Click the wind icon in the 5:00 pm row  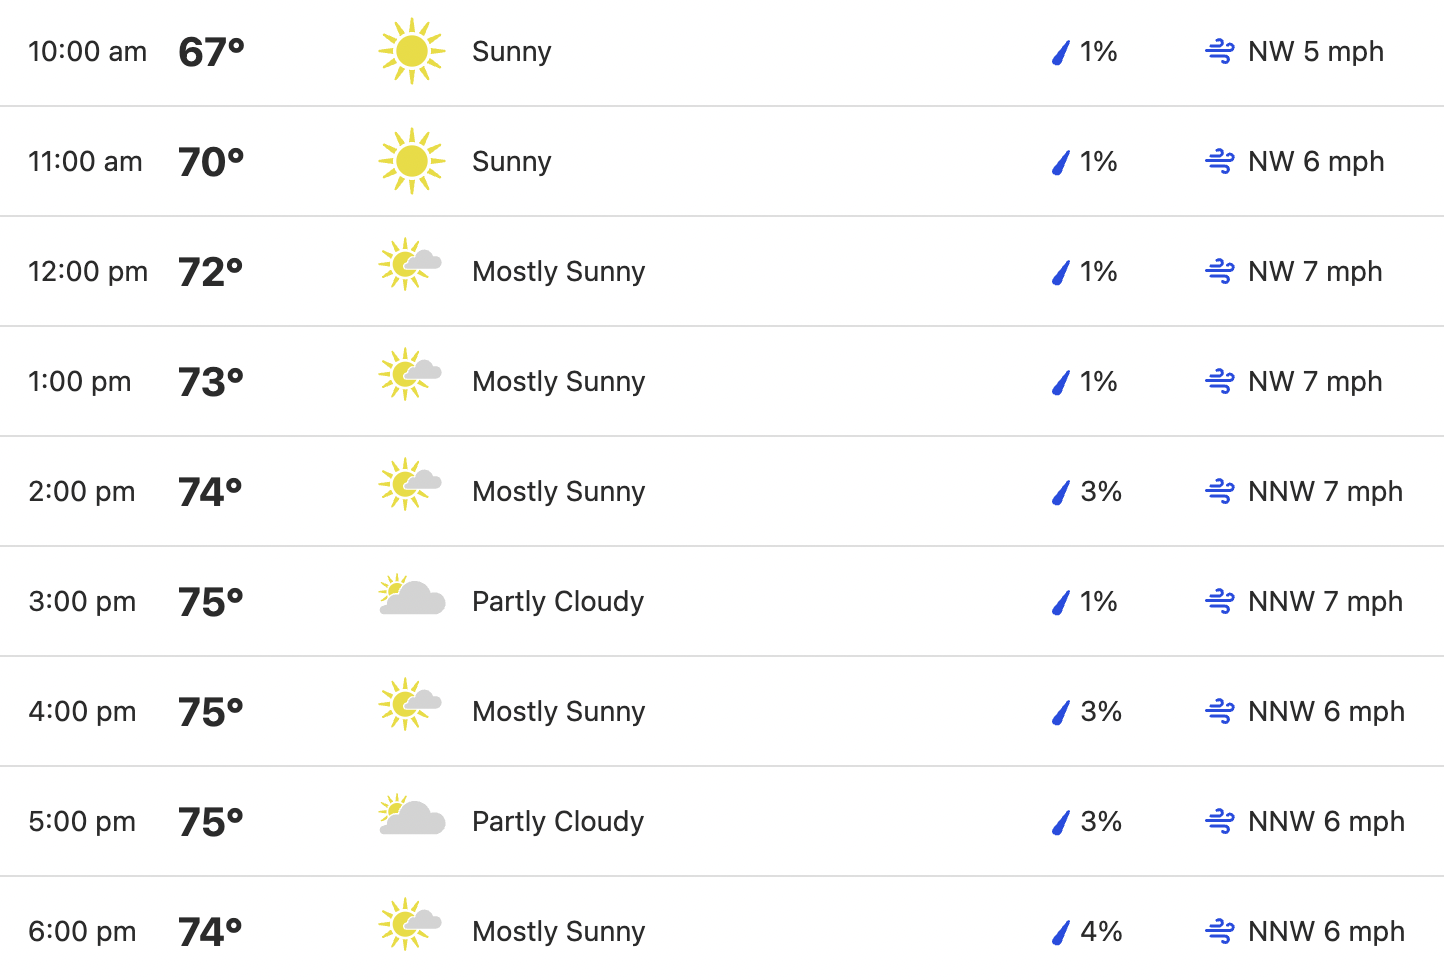tap(1220, 822)
